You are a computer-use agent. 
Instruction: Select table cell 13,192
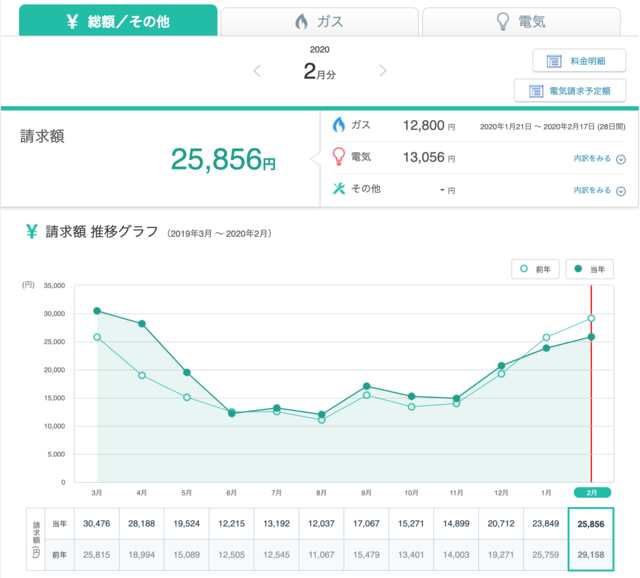[x=276, y=524]
